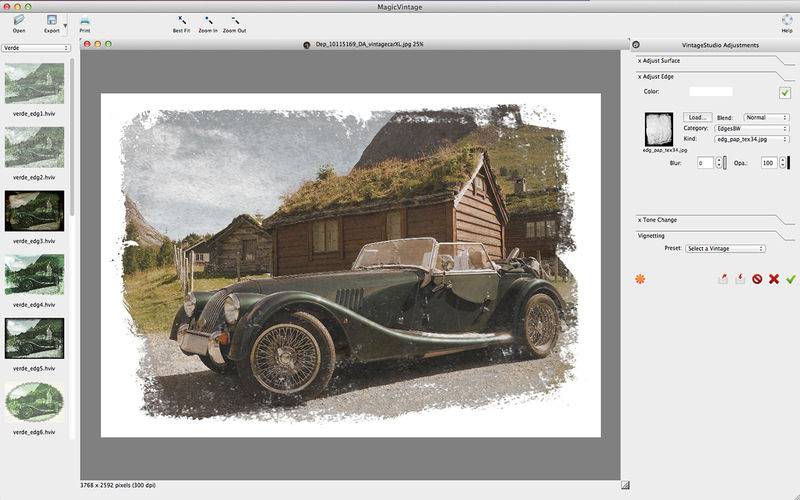Open the Verde preset category dropdown
This screenshot has width=800, height=500.
[36, 48]
